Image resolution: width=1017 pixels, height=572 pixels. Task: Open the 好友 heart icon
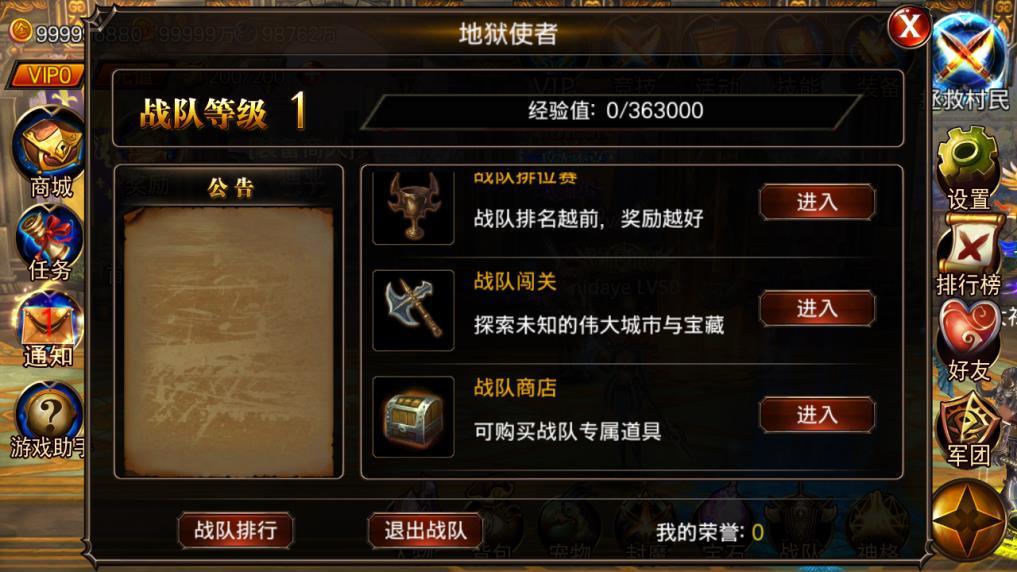[x=970, y=331]
